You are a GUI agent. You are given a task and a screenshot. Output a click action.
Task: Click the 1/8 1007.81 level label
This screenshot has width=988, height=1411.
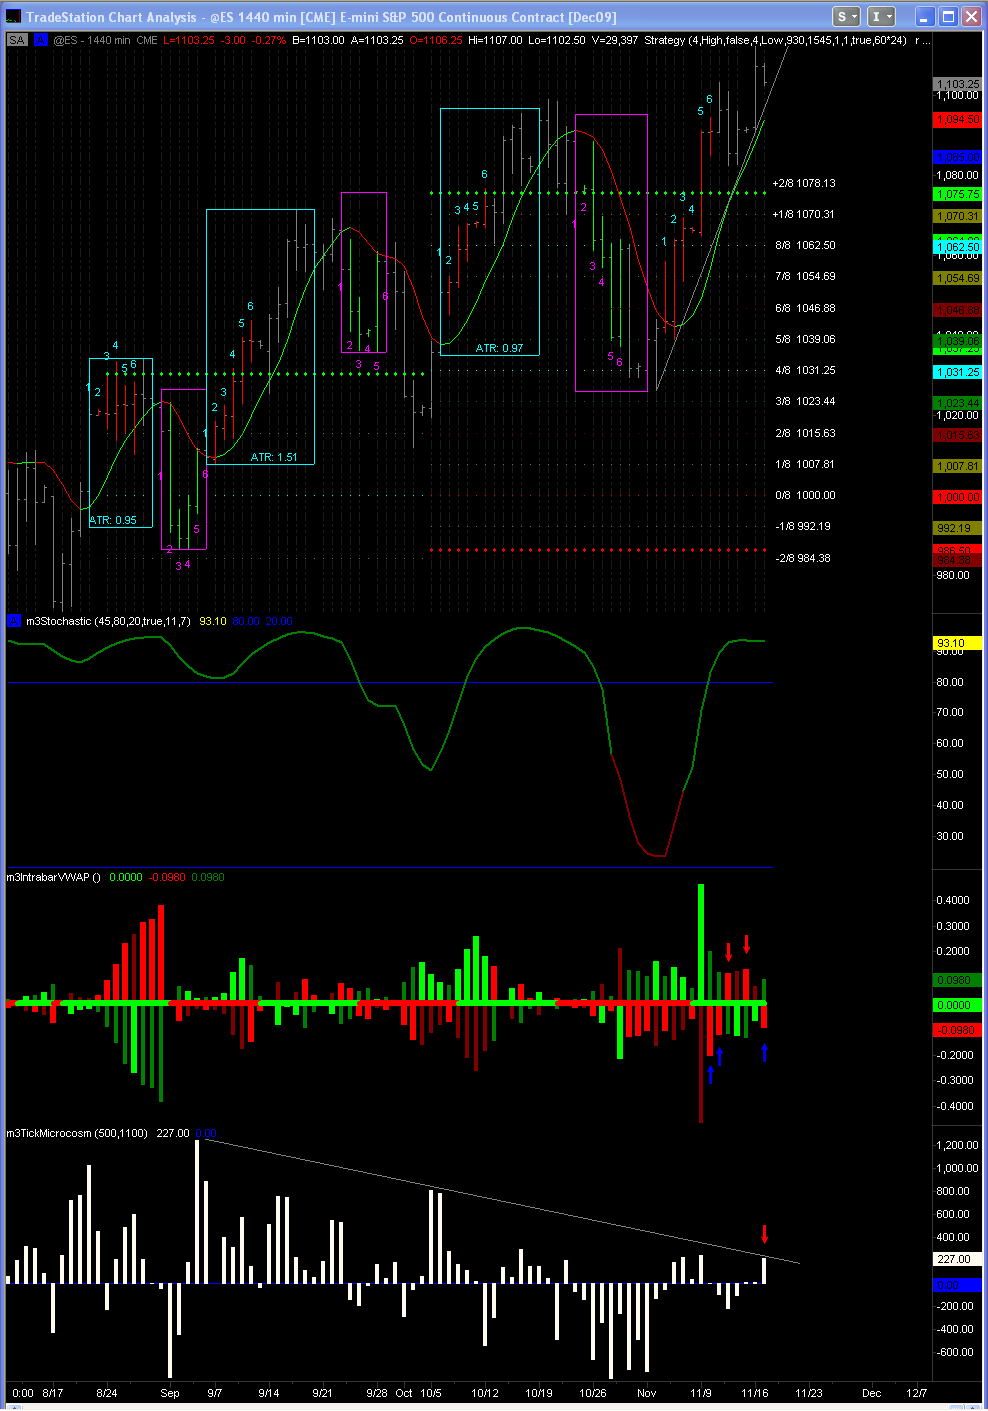point(806,464)
